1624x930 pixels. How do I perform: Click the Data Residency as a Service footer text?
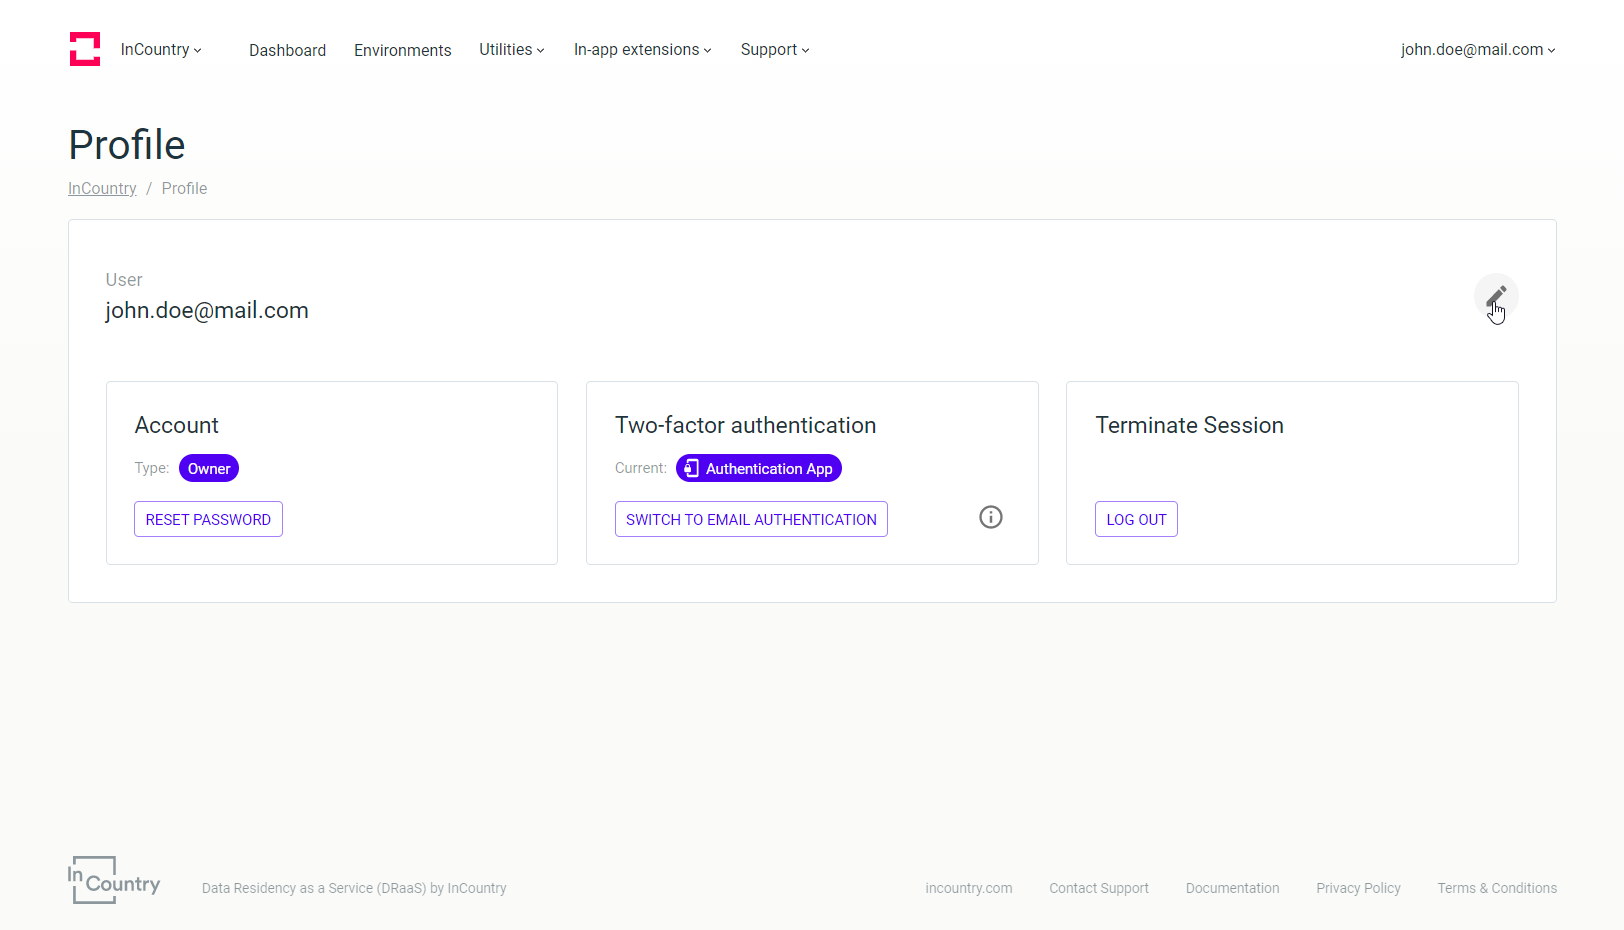354,888
